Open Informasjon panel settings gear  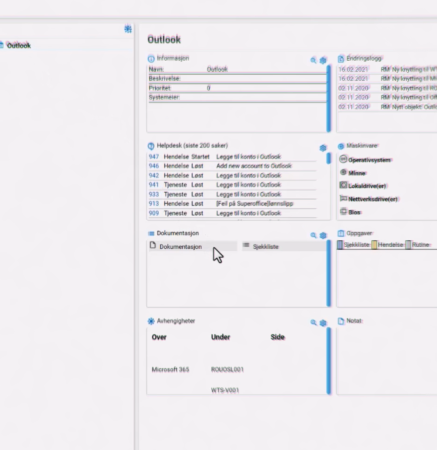coord(323,60)
